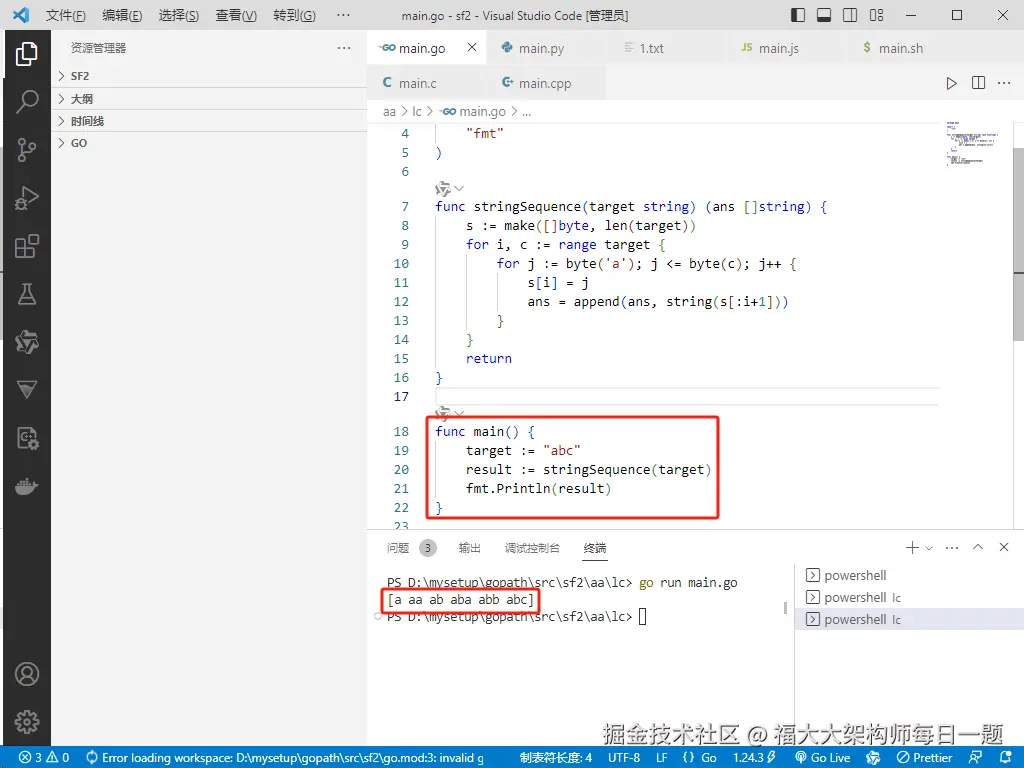1024x768 pixels.
Task: Change 制表符长度 tab size setting
Action: 556,758
